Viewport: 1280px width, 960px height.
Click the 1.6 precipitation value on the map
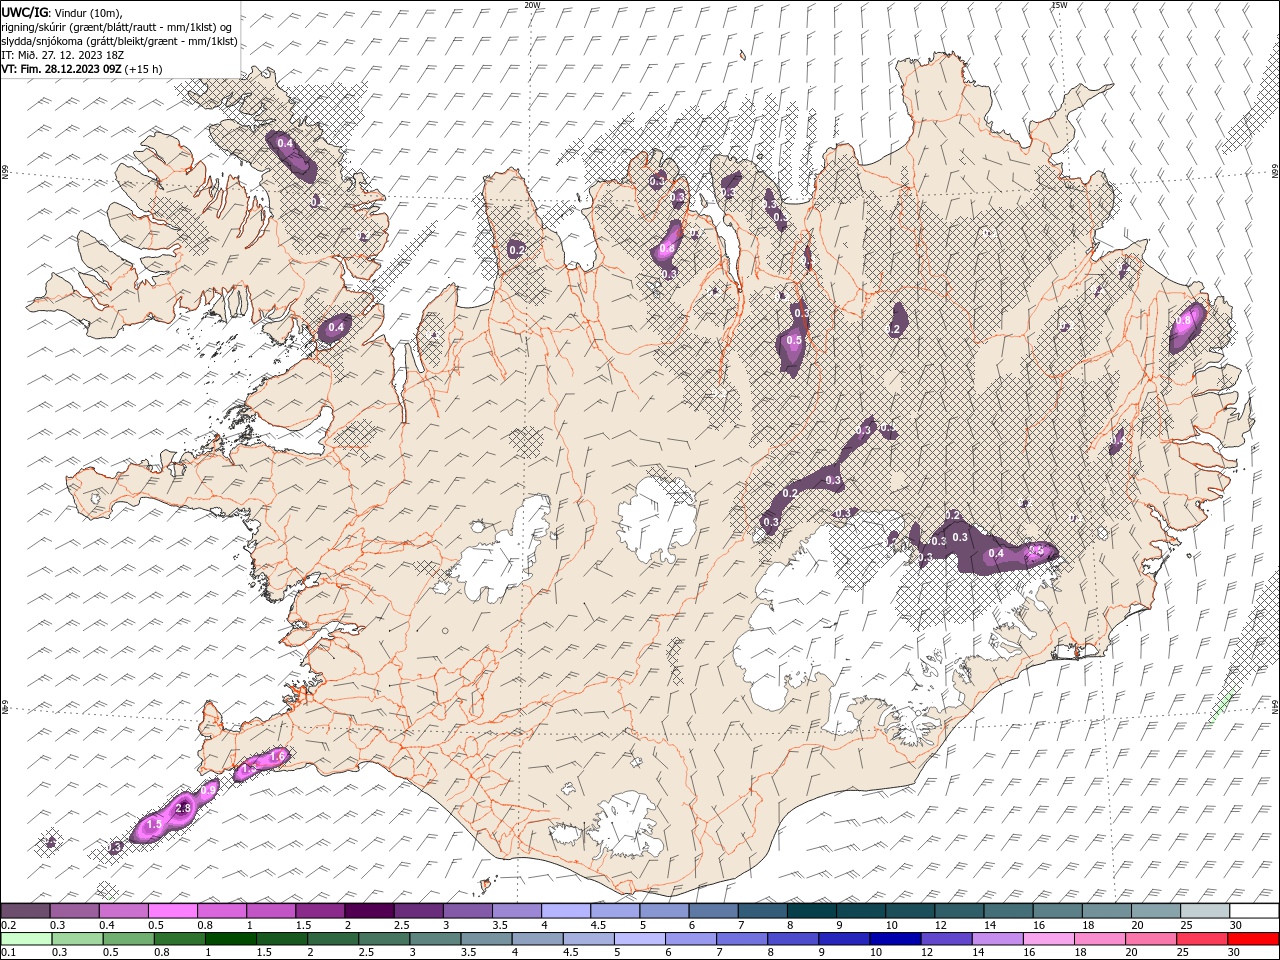(278, 756)
